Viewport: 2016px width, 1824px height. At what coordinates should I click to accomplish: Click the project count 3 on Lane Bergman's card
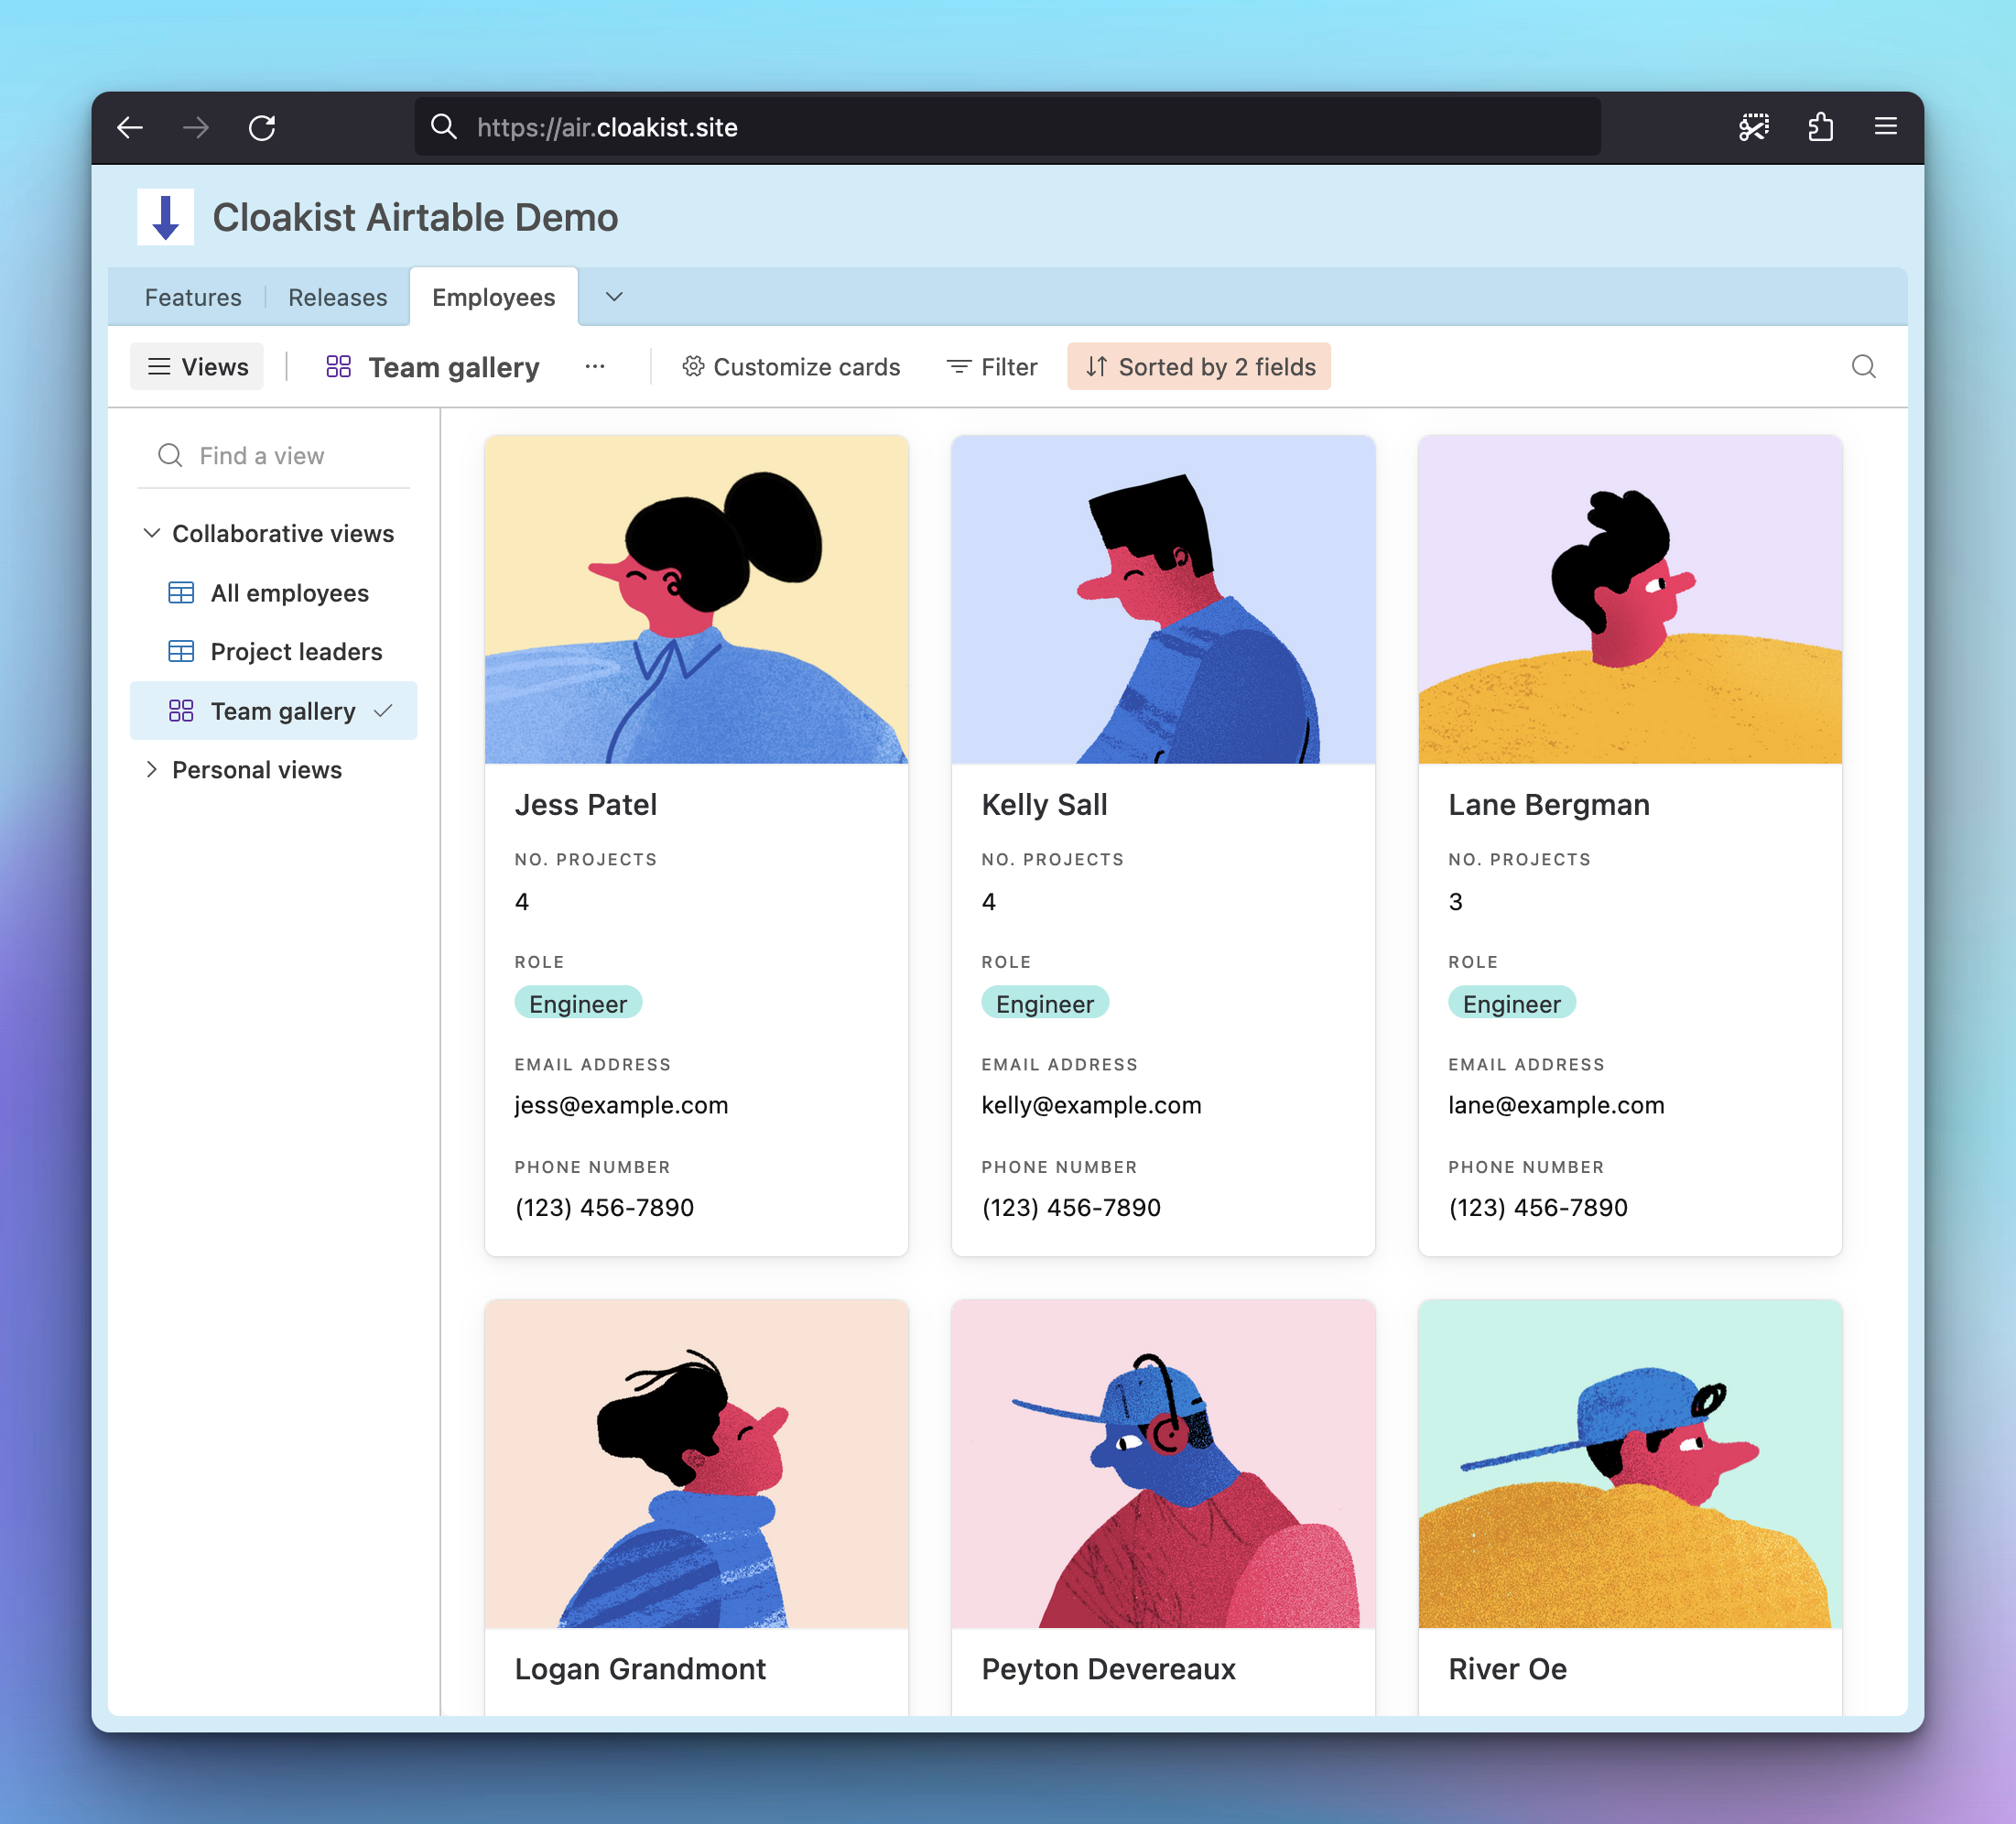(1456, 902)
